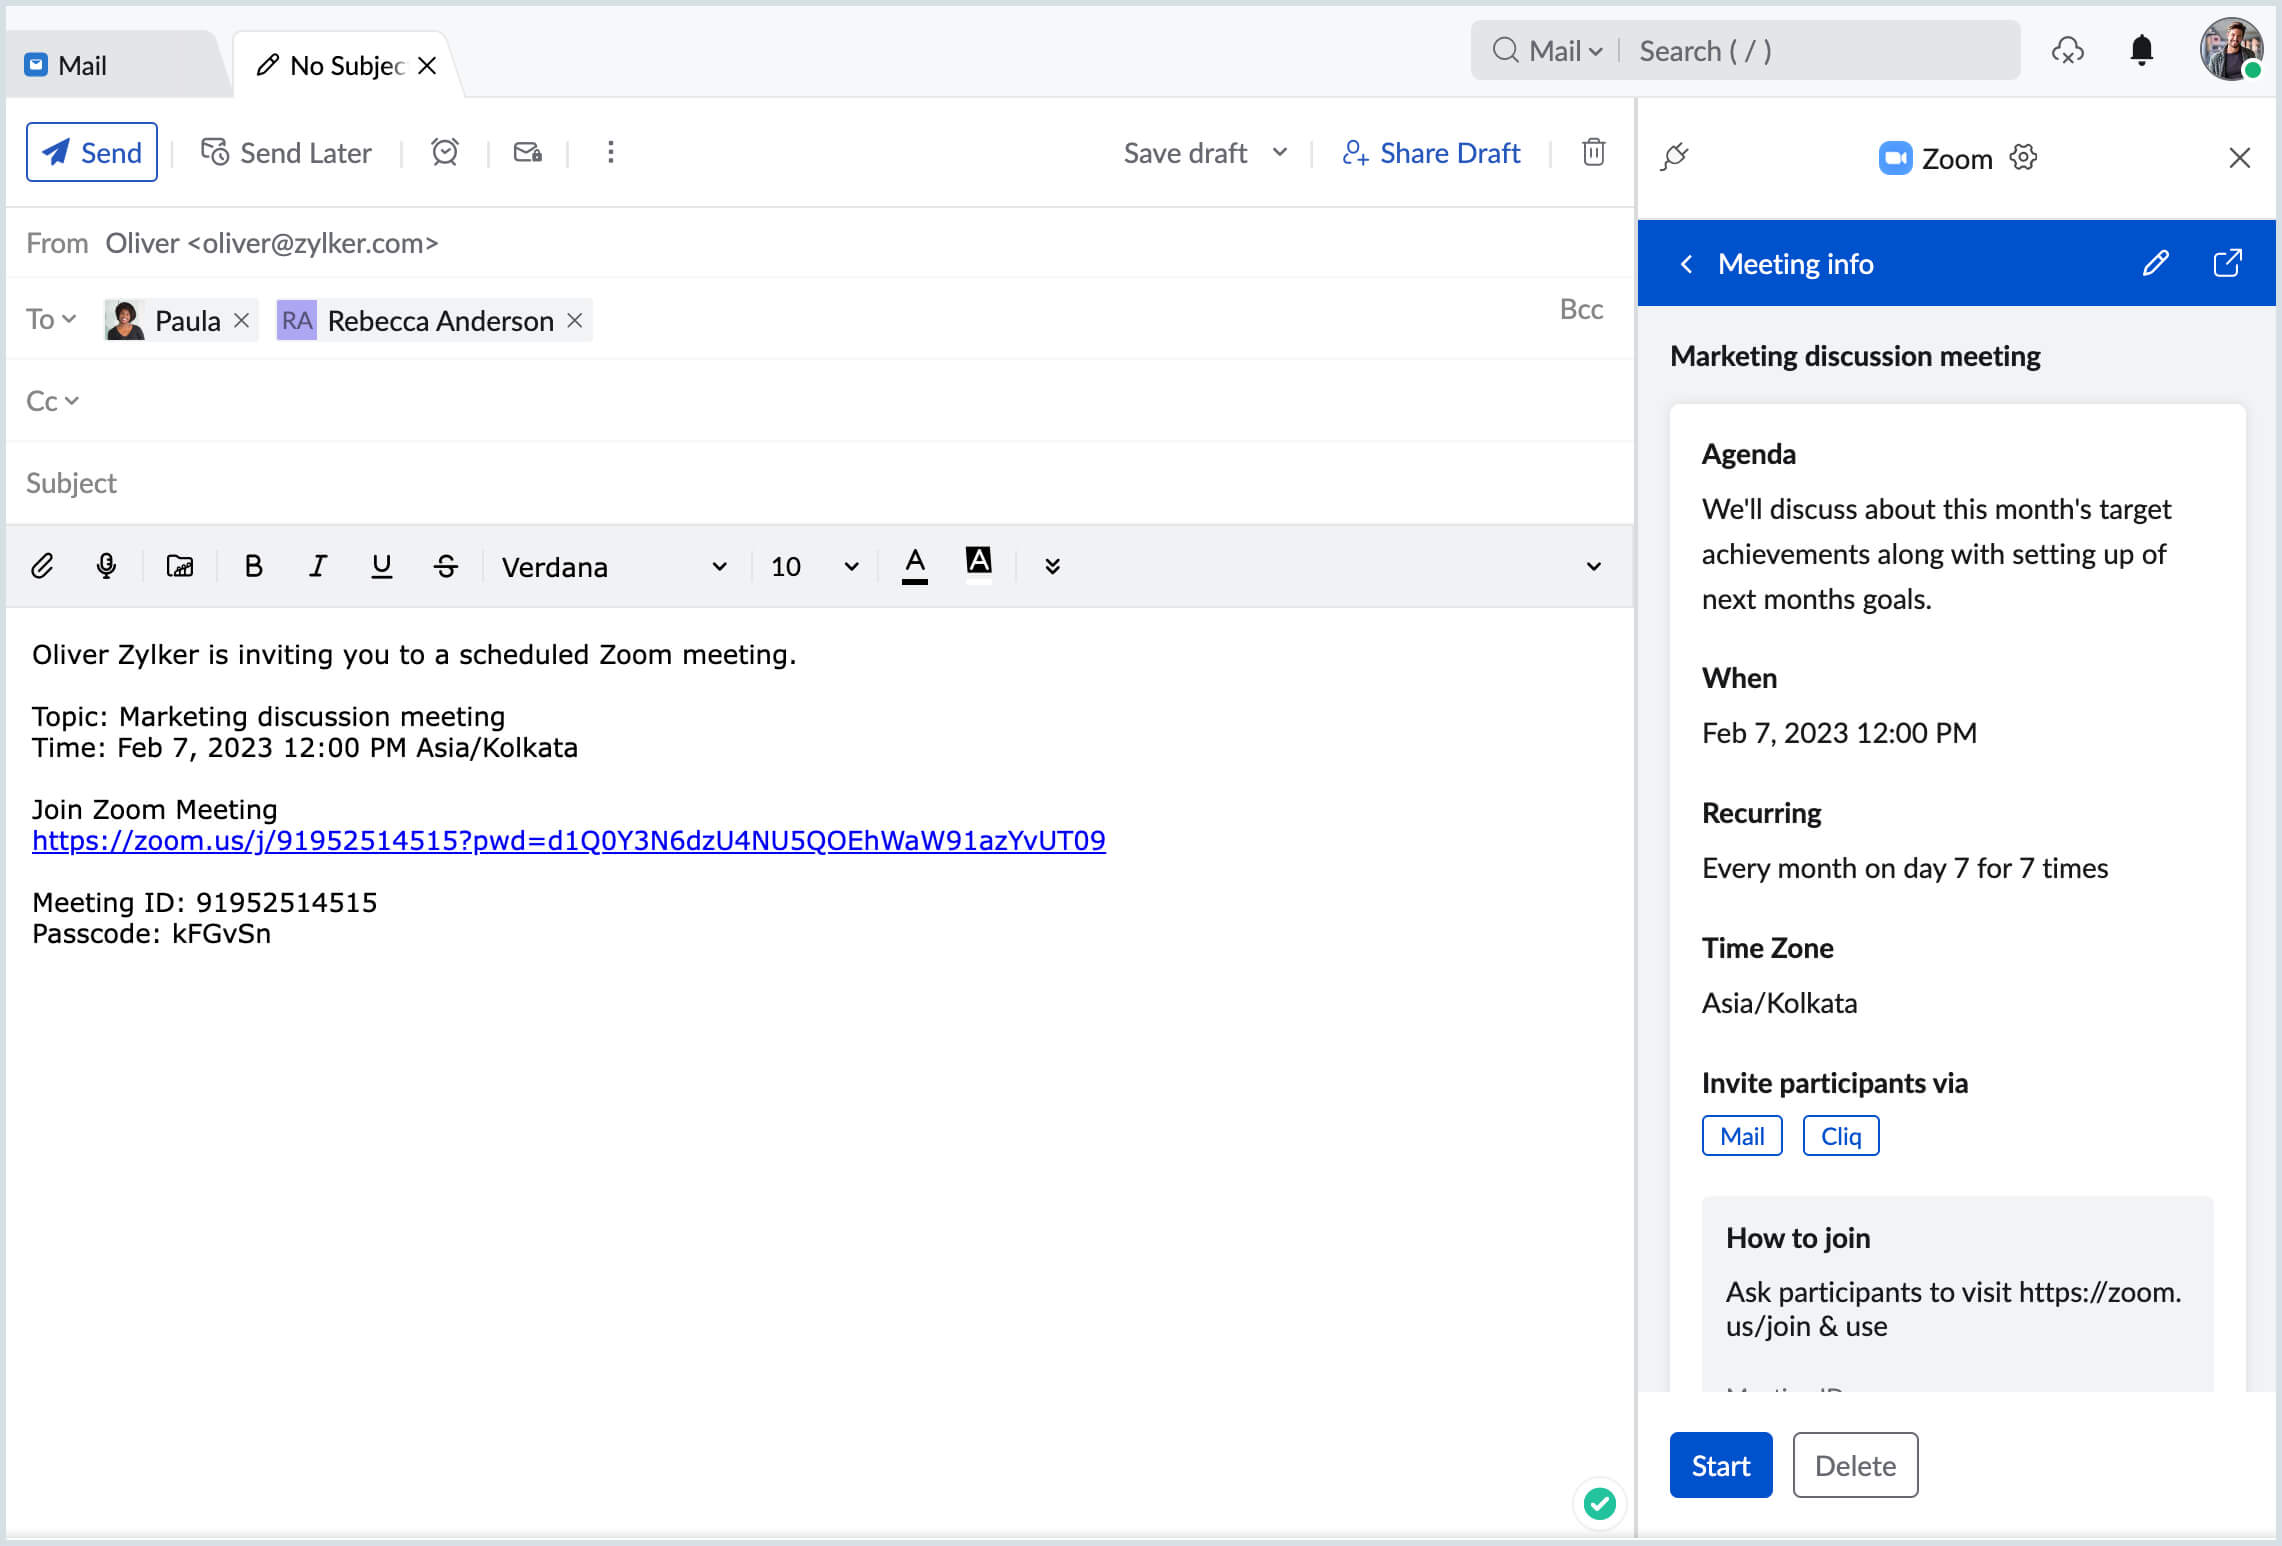This screenshot has height=1546, width=2282.
Task: Start the Zoom meeting
Action: [1720, 1465]
